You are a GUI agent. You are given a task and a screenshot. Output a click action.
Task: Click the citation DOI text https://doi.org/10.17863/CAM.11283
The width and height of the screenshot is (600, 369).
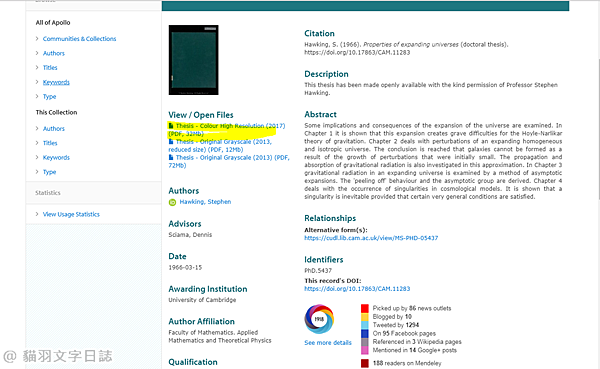click(357, 52)
